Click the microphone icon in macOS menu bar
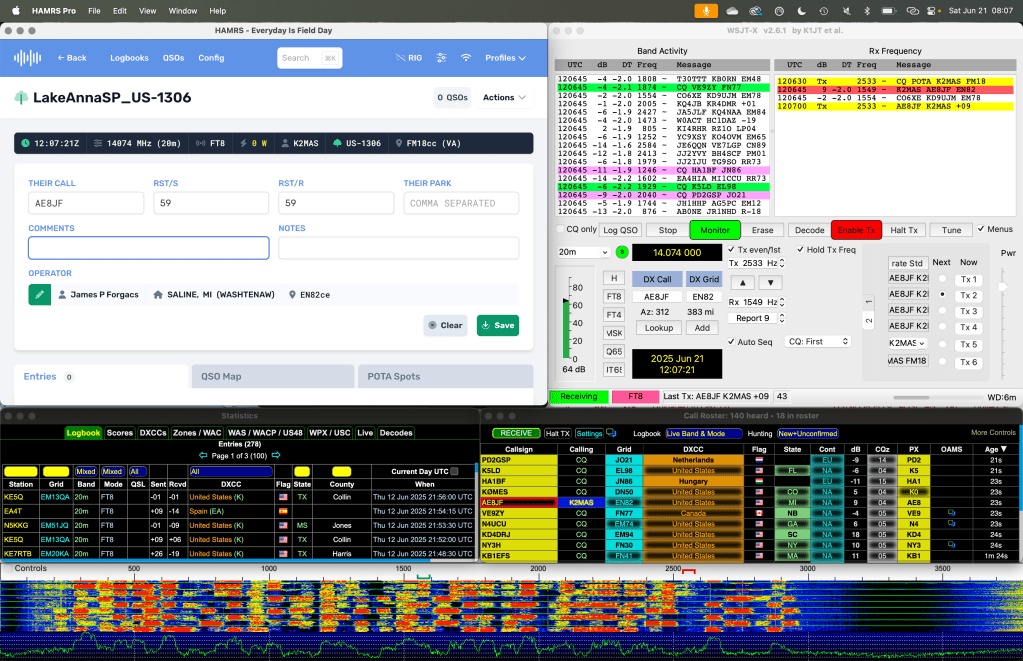The height and width of the screenshot is (661, 1023). pyautogui.click(x=707, y=10)
